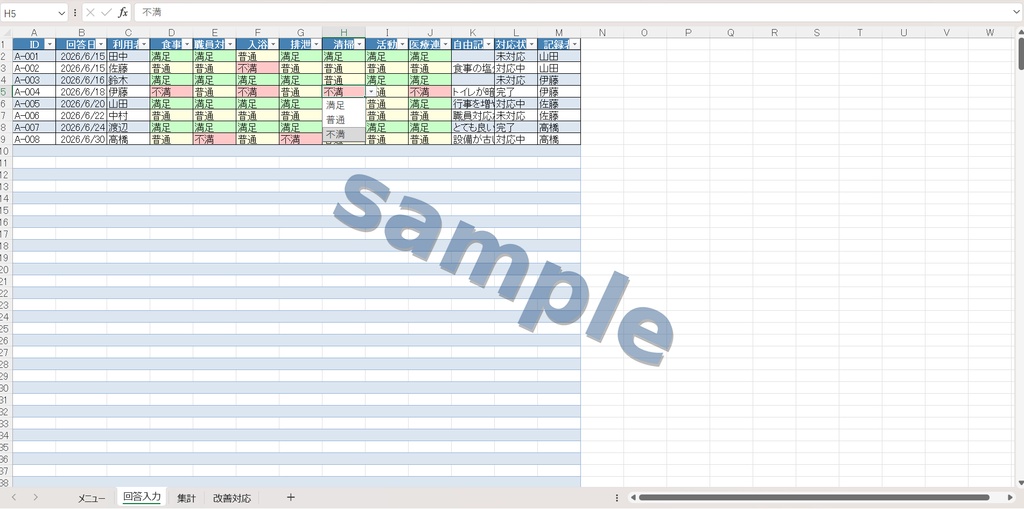This screenshot has height=509, width=1024.
Task: Select the 記録者 cell 高橋 in row A-008
Action: [x=559, y=139]
